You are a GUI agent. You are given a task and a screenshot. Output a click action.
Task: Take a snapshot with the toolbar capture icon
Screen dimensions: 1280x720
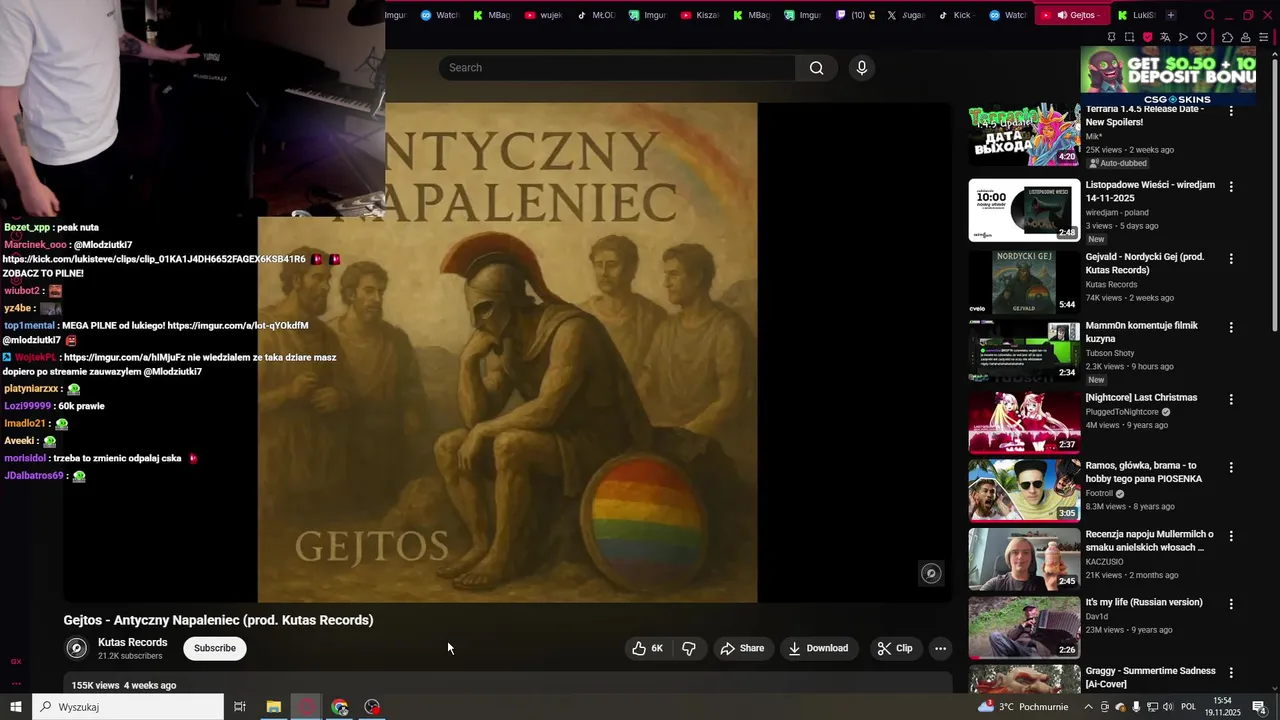pyautogui.click(x=1129, y=37)
